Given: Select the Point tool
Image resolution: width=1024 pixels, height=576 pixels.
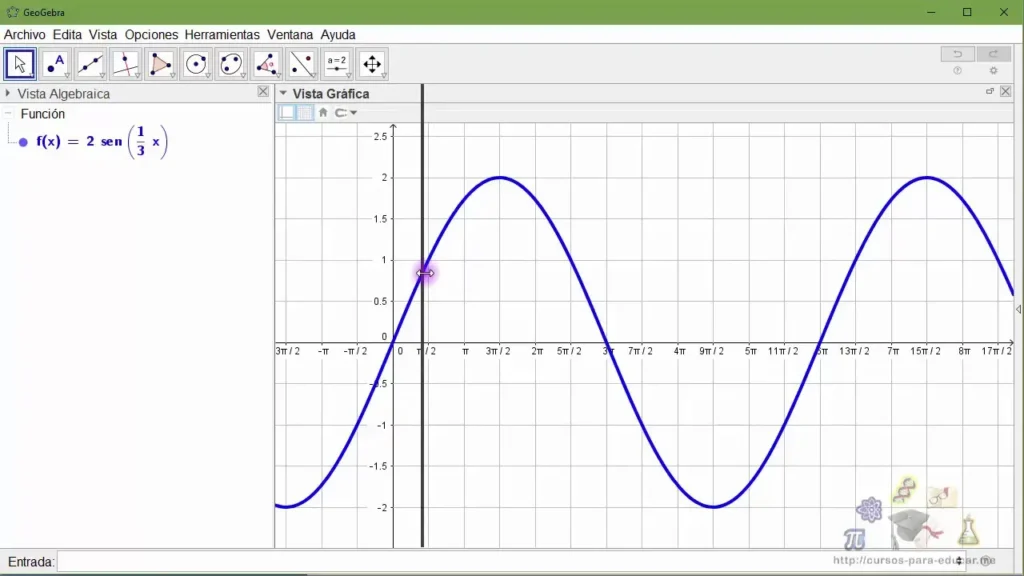Looking at the screenshot, I should pos(56,64).
